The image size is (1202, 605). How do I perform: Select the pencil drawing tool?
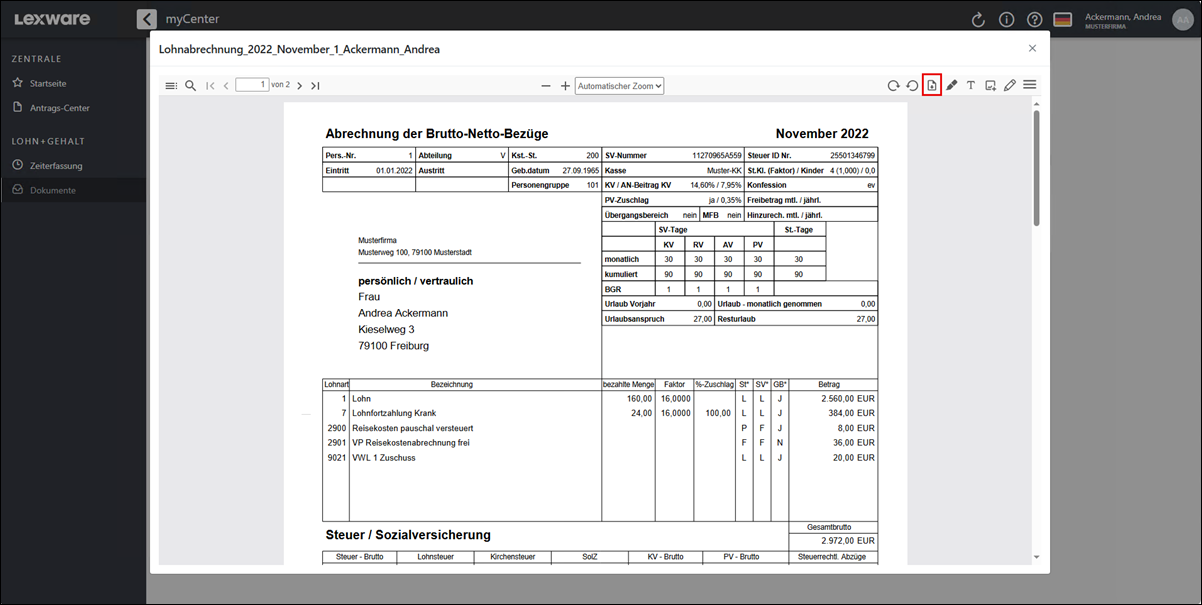pos(1010,86)
